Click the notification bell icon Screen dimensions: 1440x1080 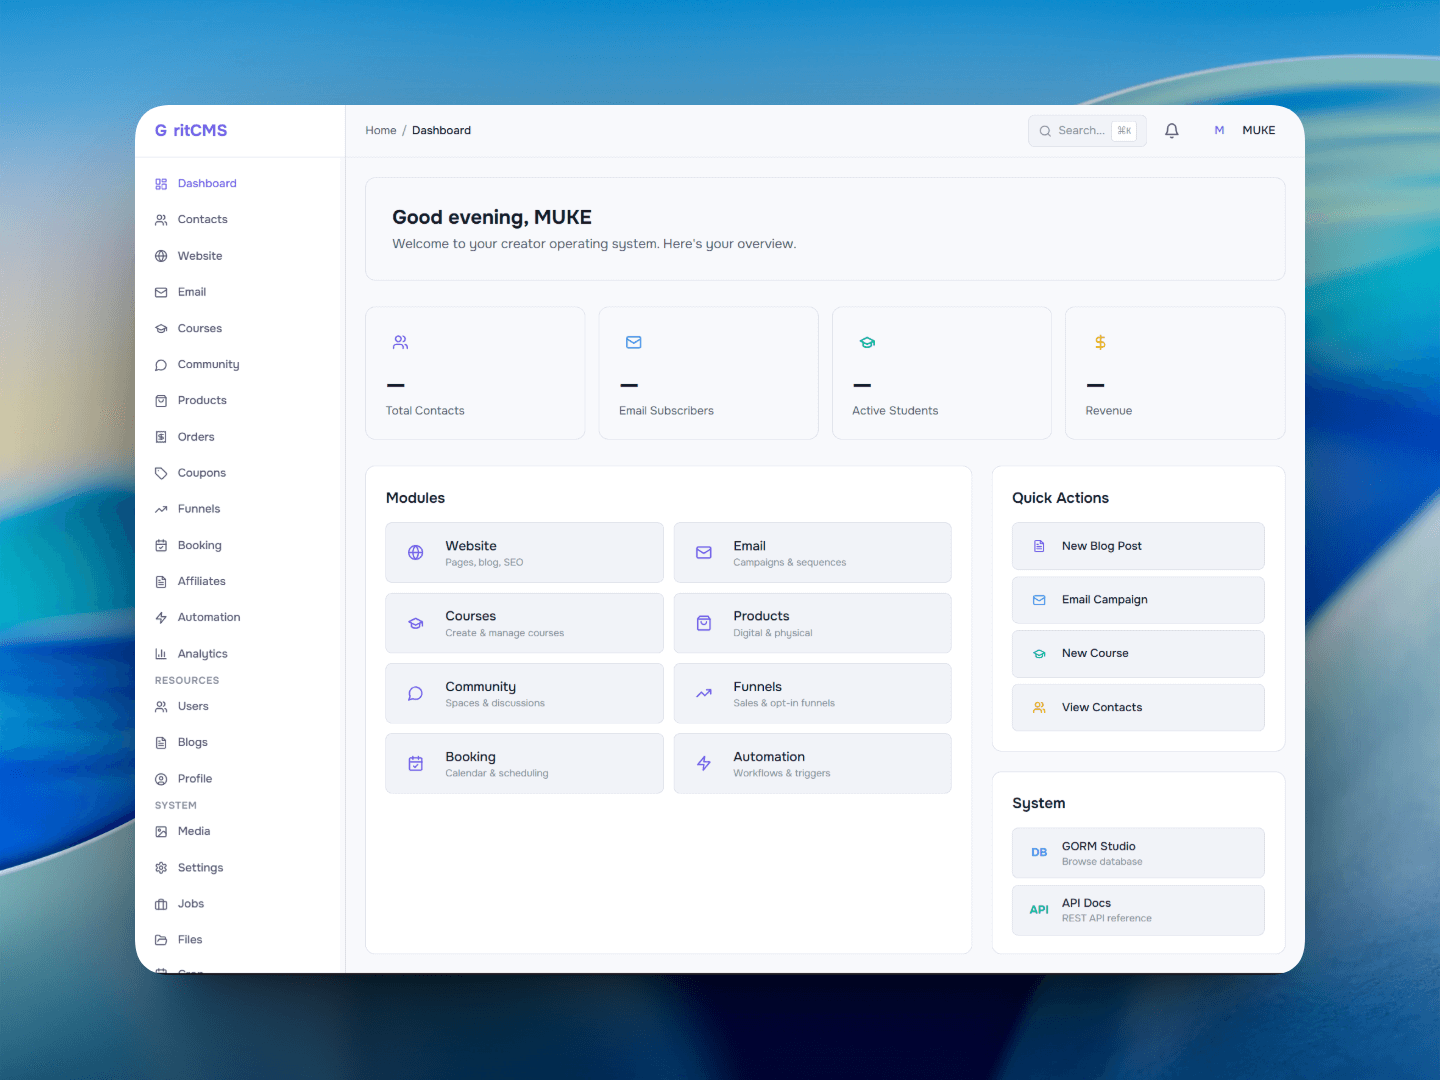pos(1172,131)
